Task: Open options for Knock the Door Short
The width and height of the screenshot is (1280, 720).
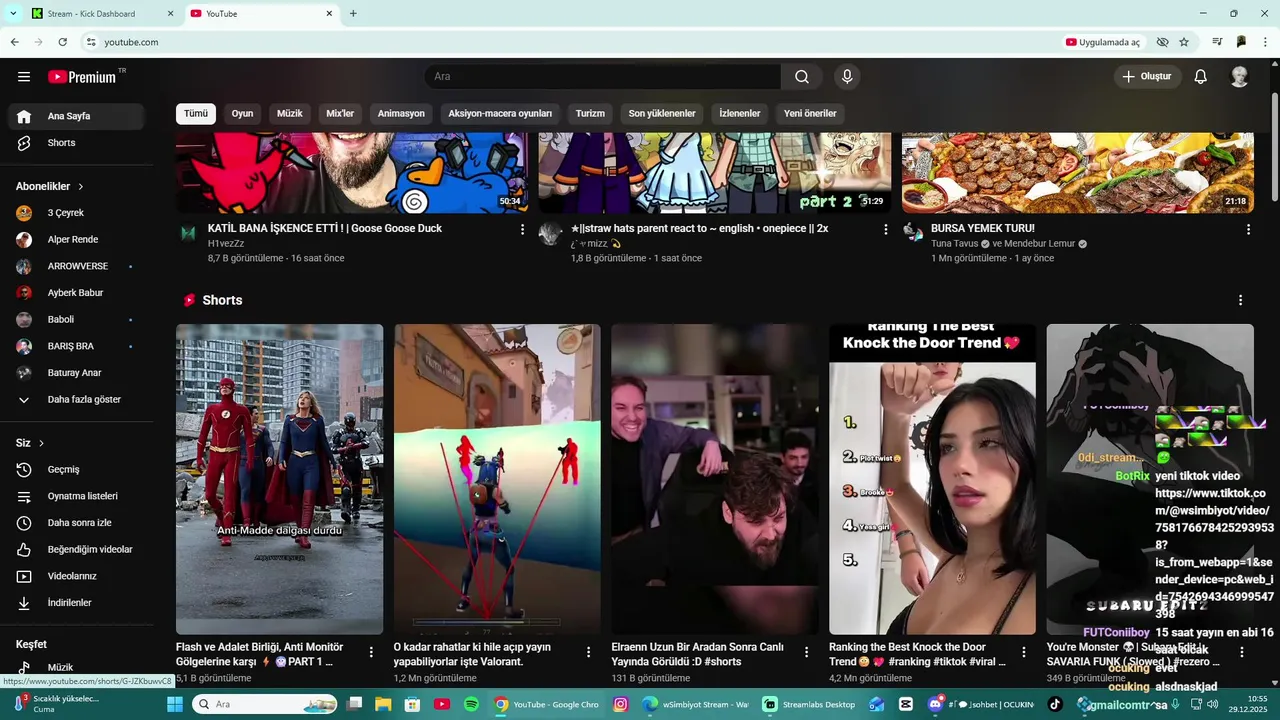Action: 1024,652
